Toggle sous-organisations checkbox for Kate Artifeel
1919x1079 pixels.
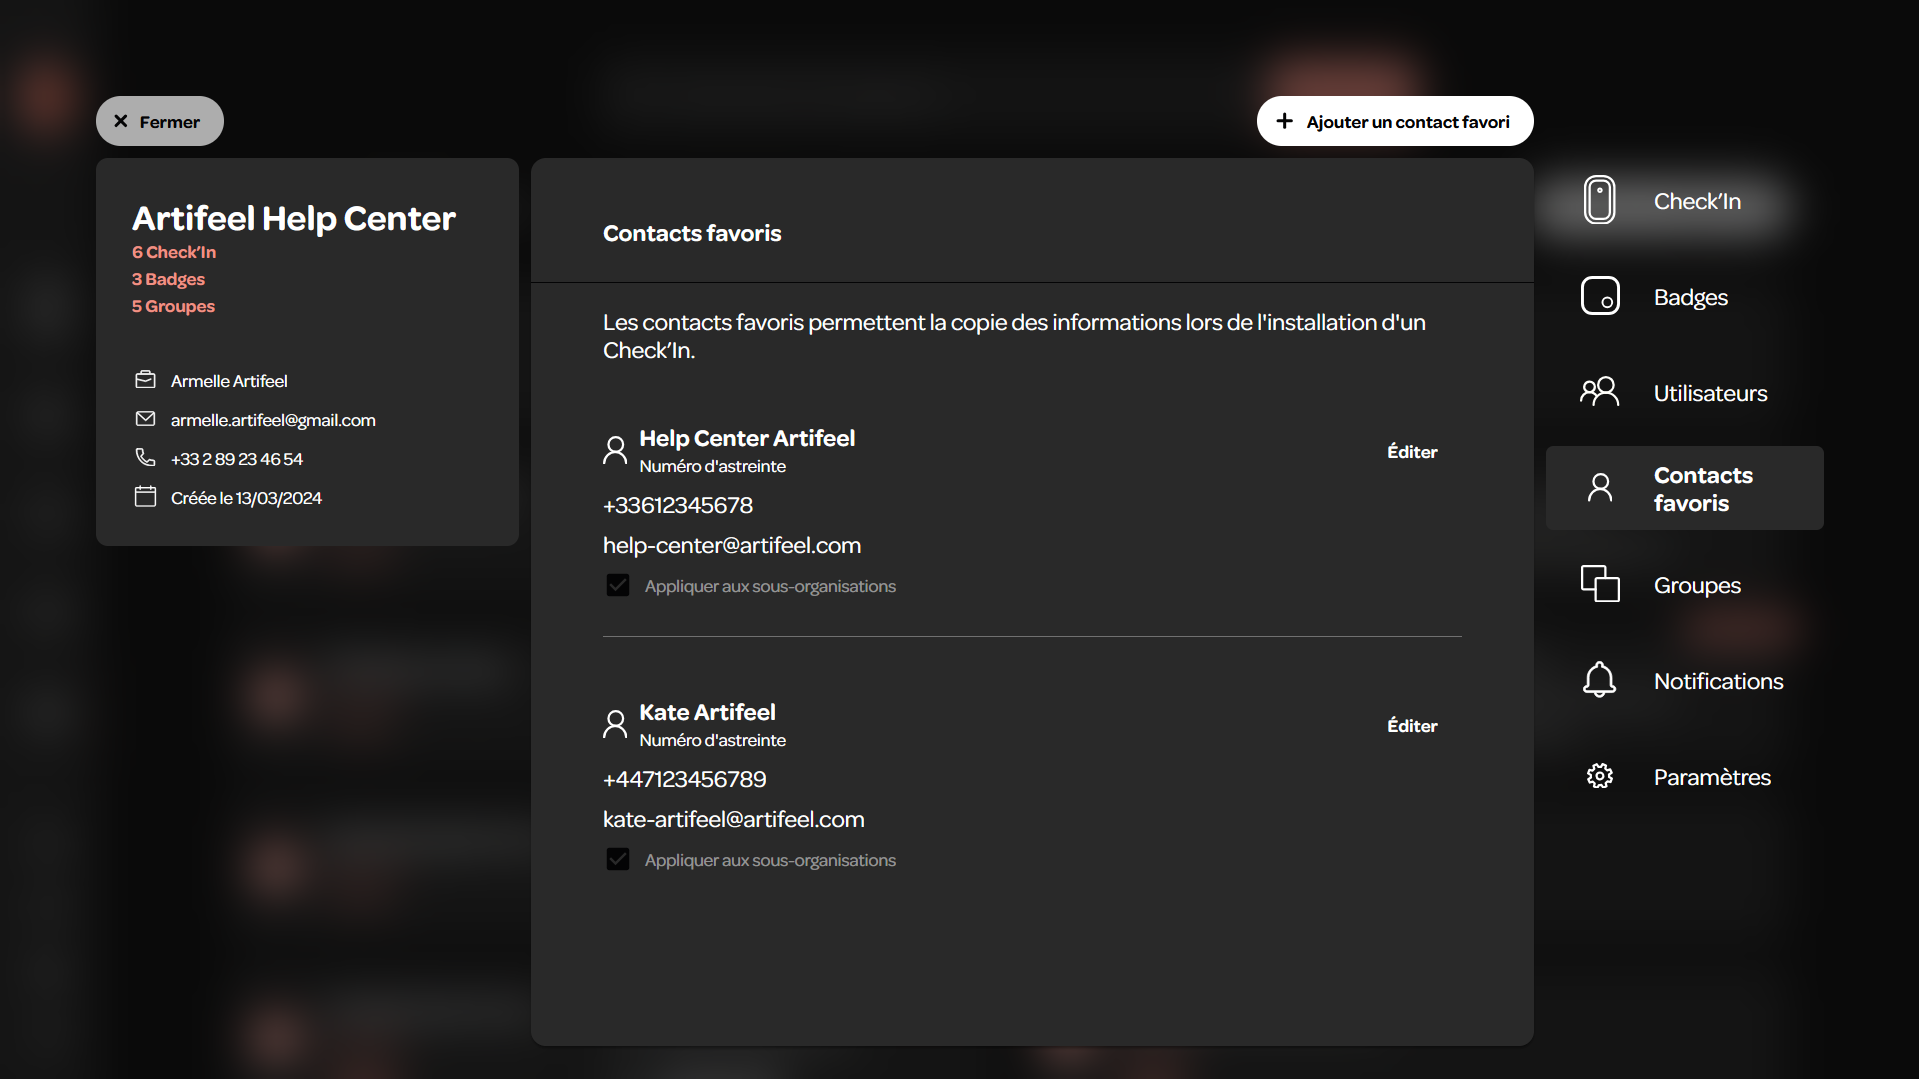coord(618,859)
